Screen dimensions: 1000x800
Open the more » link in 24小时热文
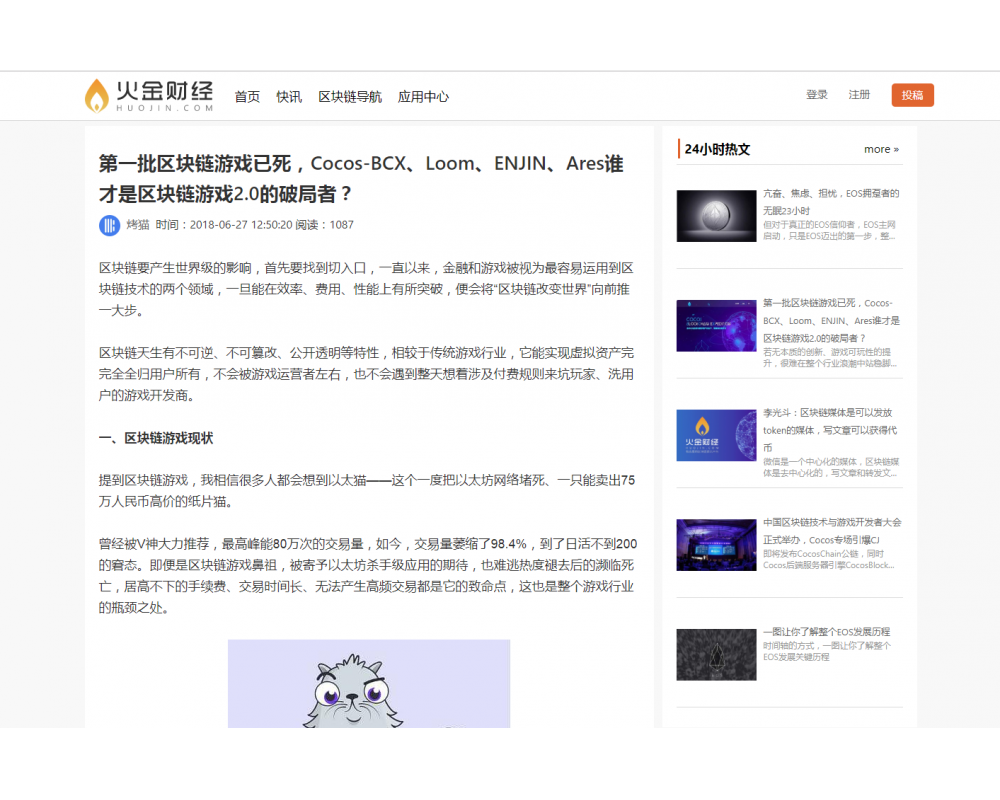[x=881, y=149]
